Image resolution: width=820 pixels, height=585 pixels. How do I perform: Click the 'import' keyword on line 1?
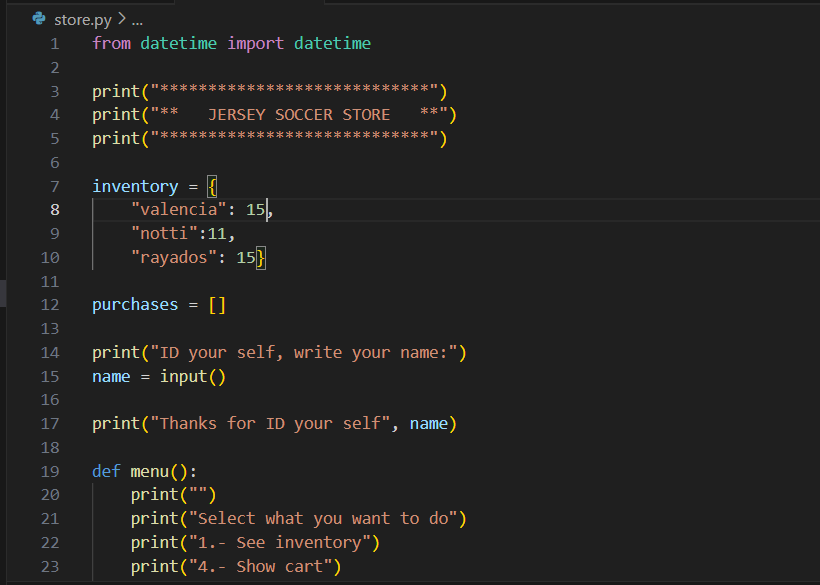coord(256,43)
